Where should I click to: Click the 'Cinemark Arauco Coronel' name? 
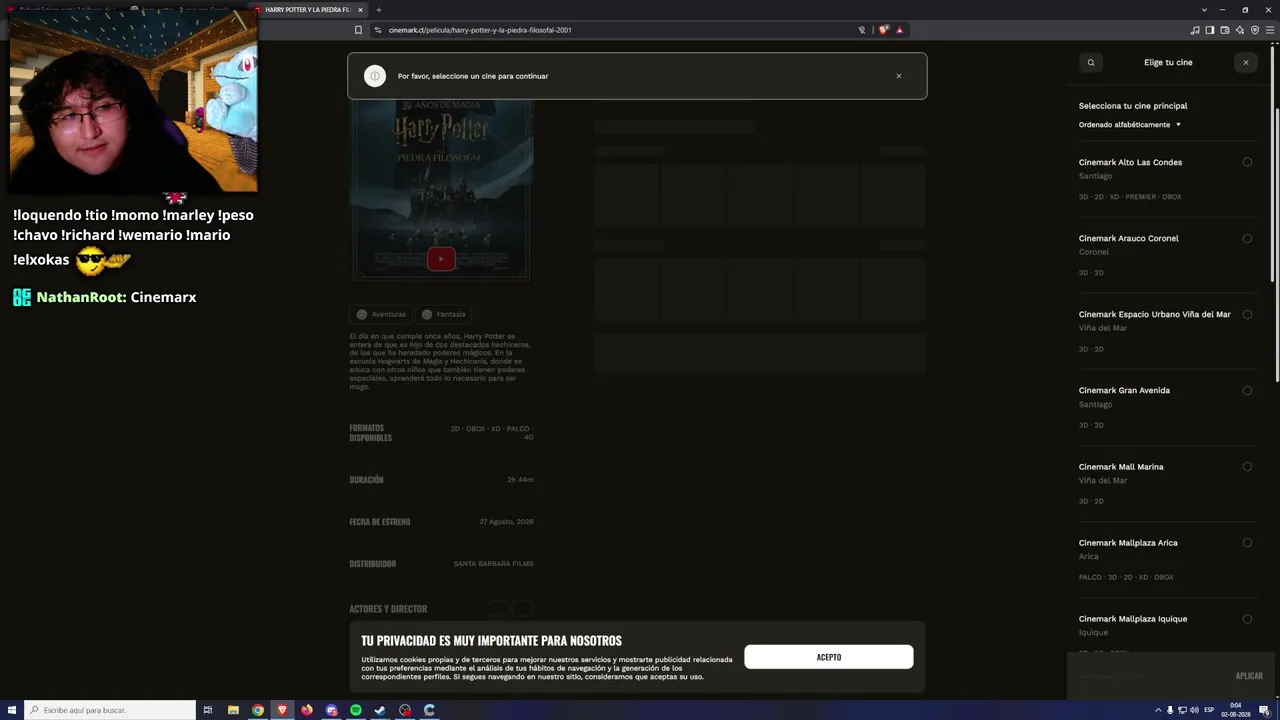pyautogui.click(x=1128, y=238)
